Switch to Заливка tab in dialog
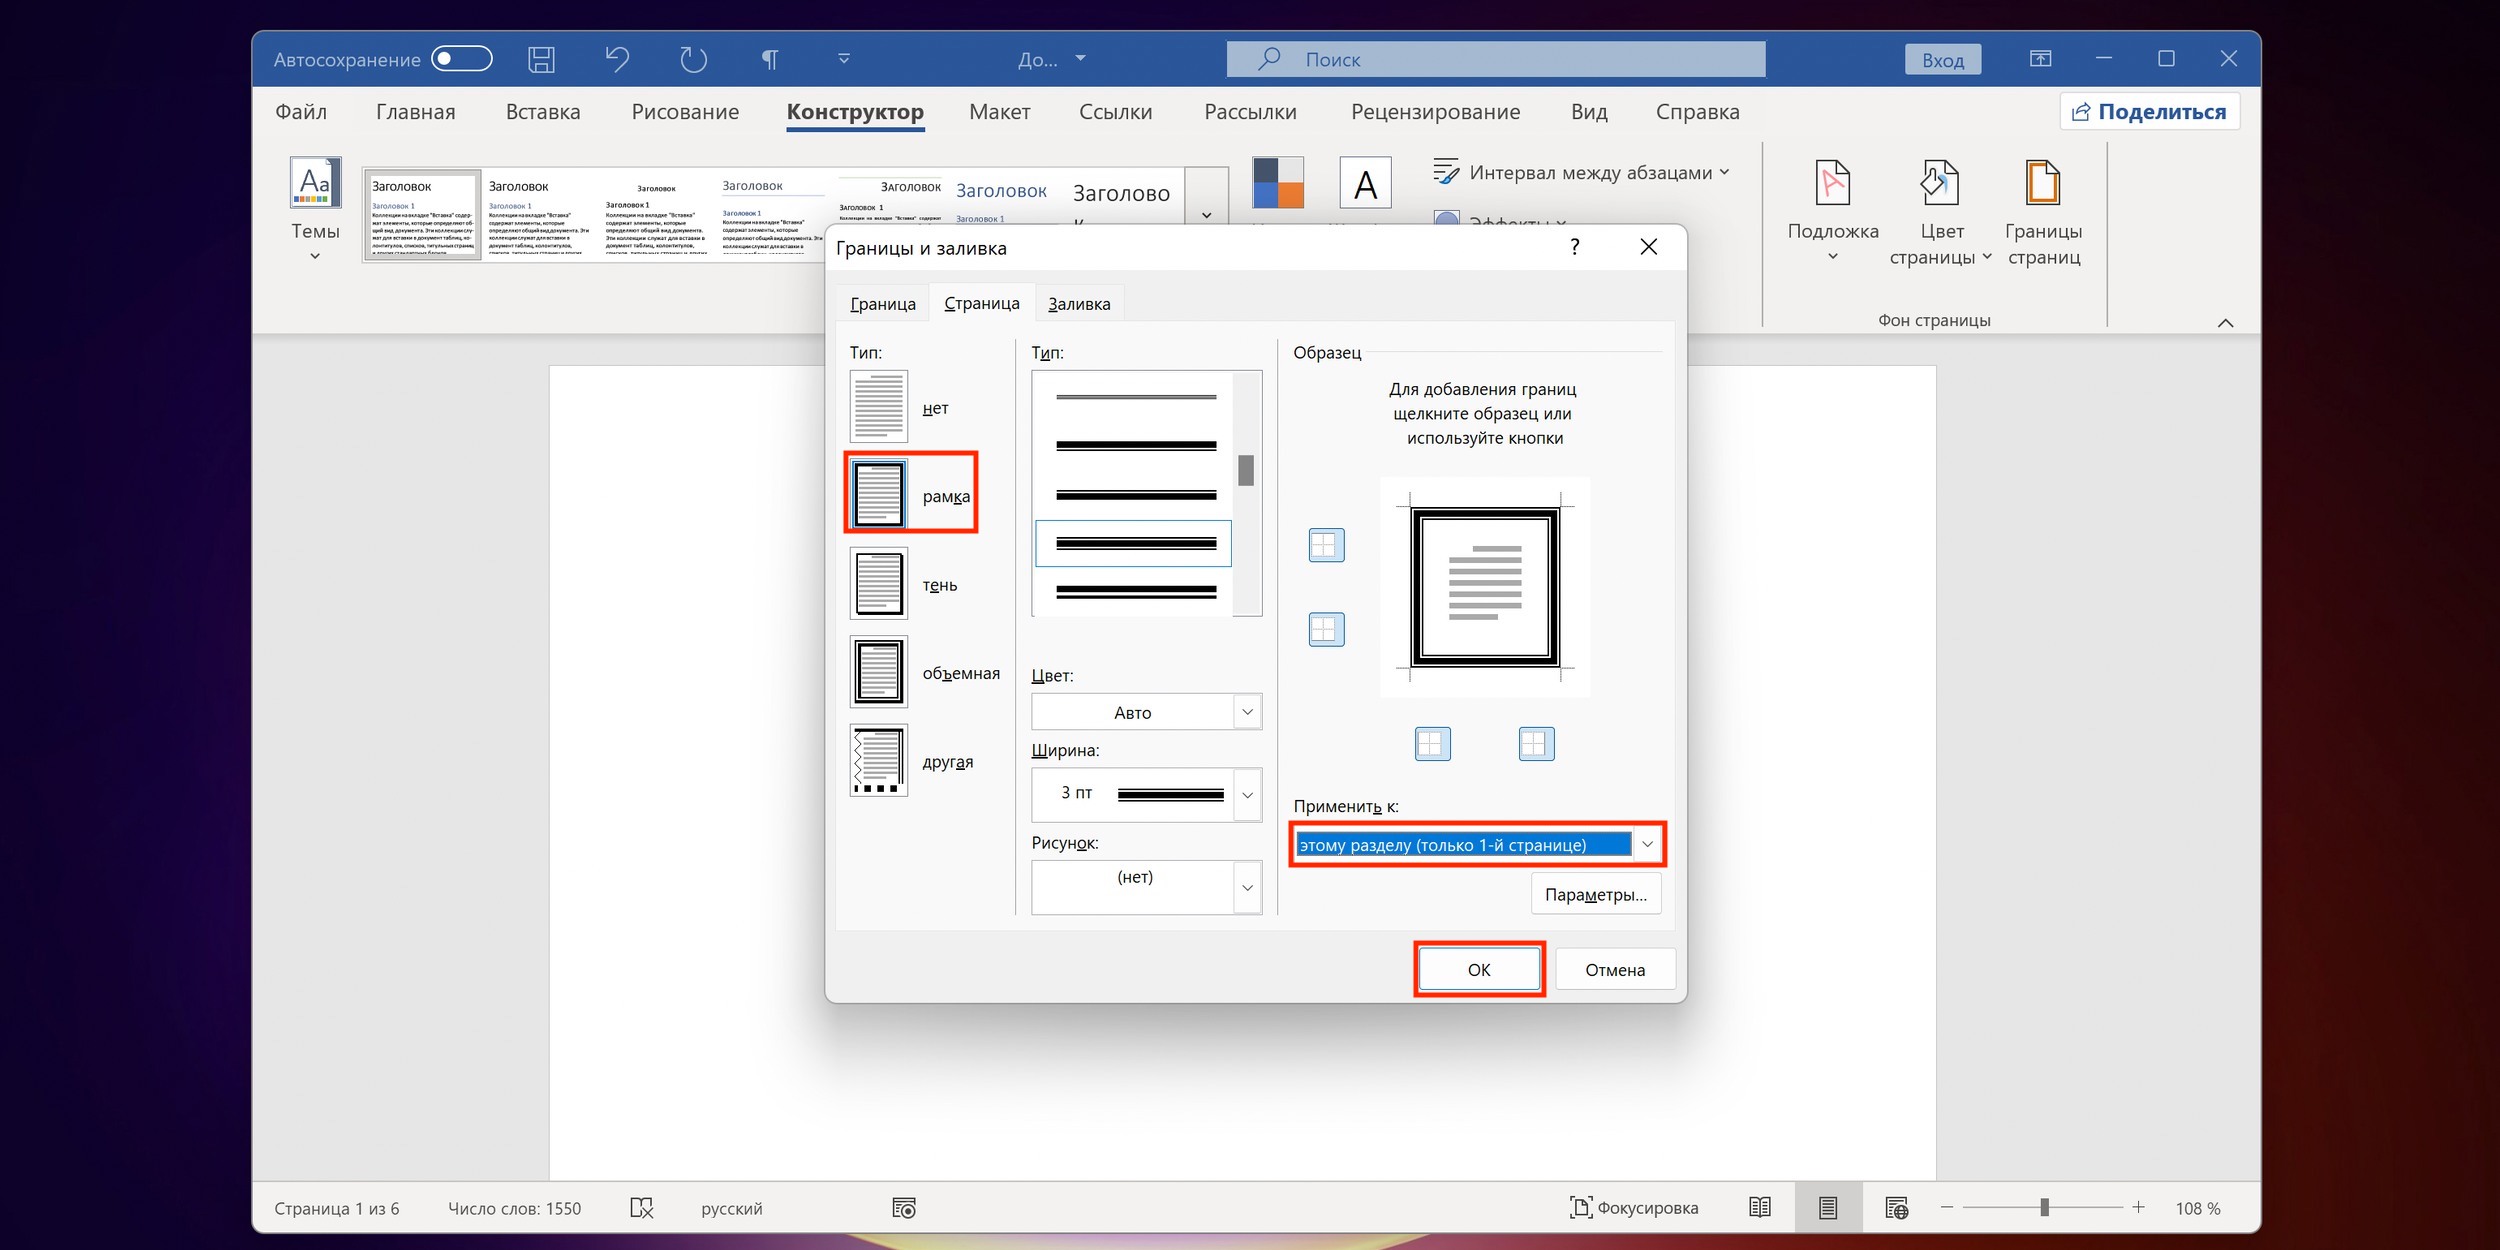2500x1250 pixels. point(1079,304)
